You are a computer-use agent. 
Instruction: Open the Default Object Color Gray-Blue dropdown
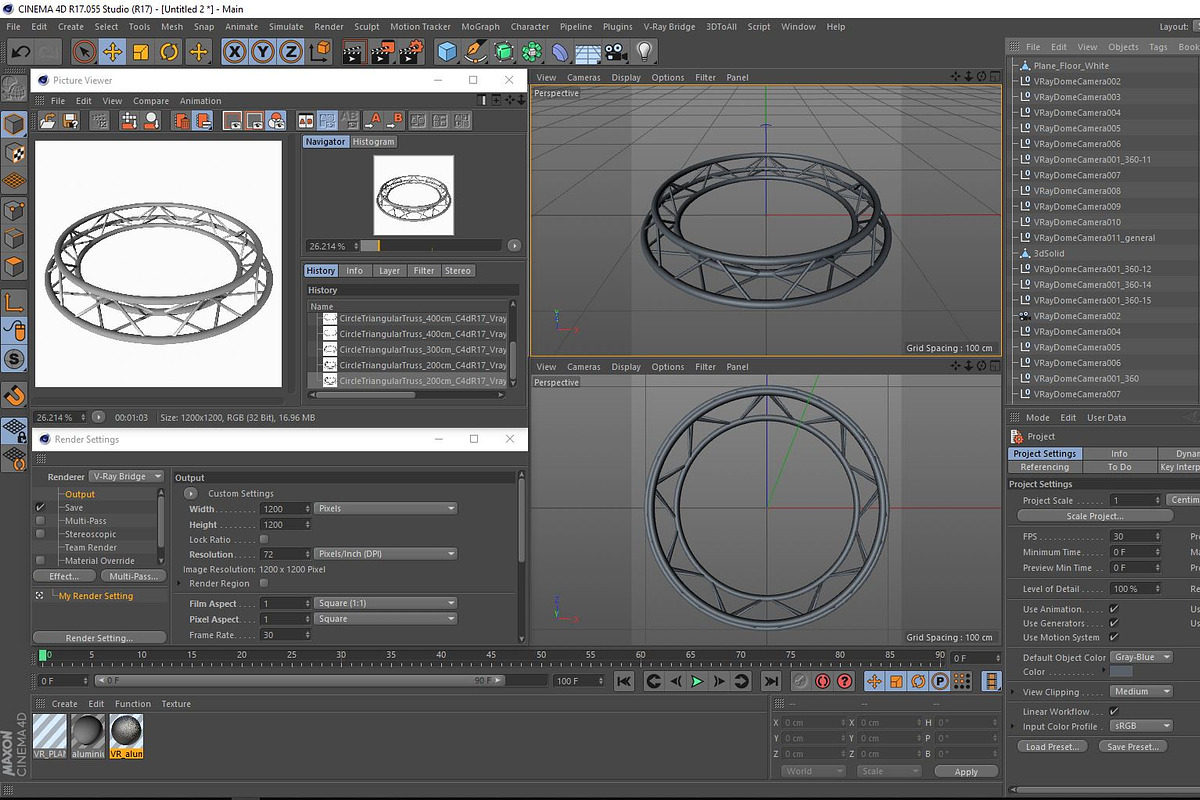(1141, 657)
